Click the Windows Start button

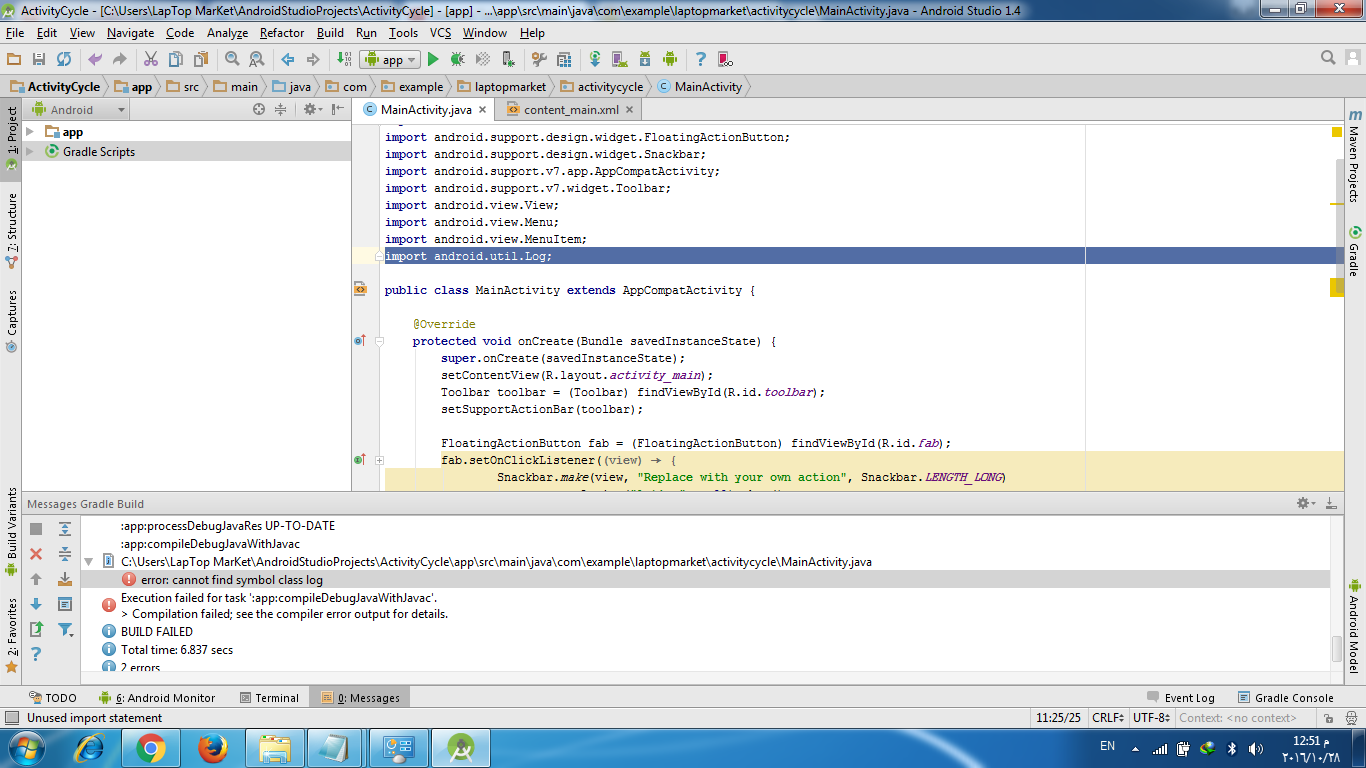(25, 748)
